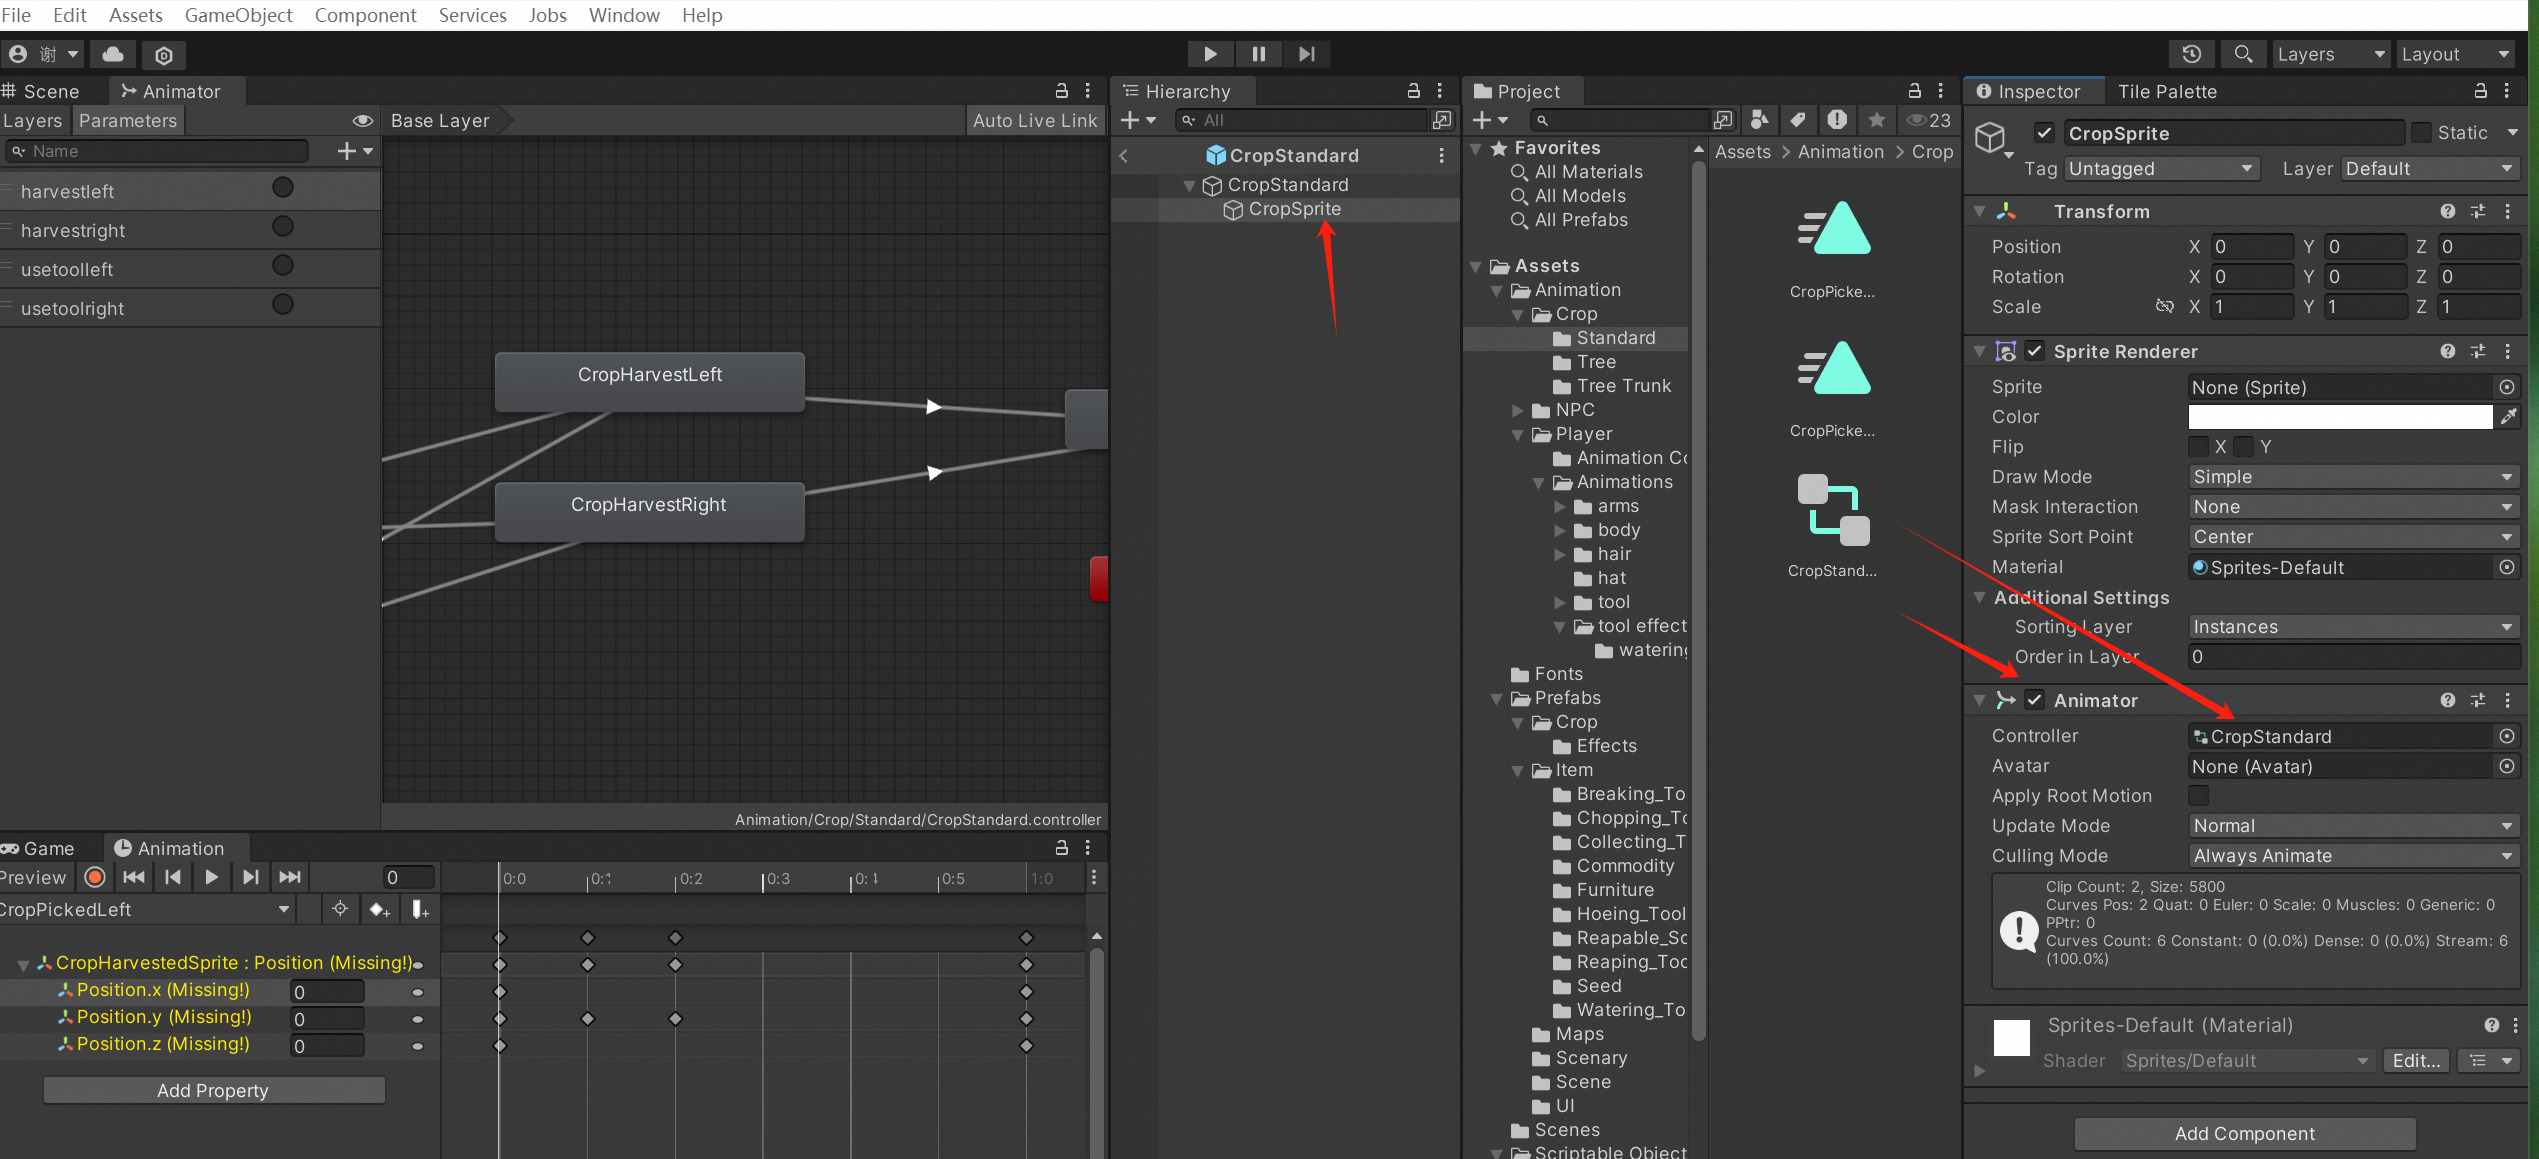Toggle the Static checkbox
2539x1159 pixels.
point(2421,133)
